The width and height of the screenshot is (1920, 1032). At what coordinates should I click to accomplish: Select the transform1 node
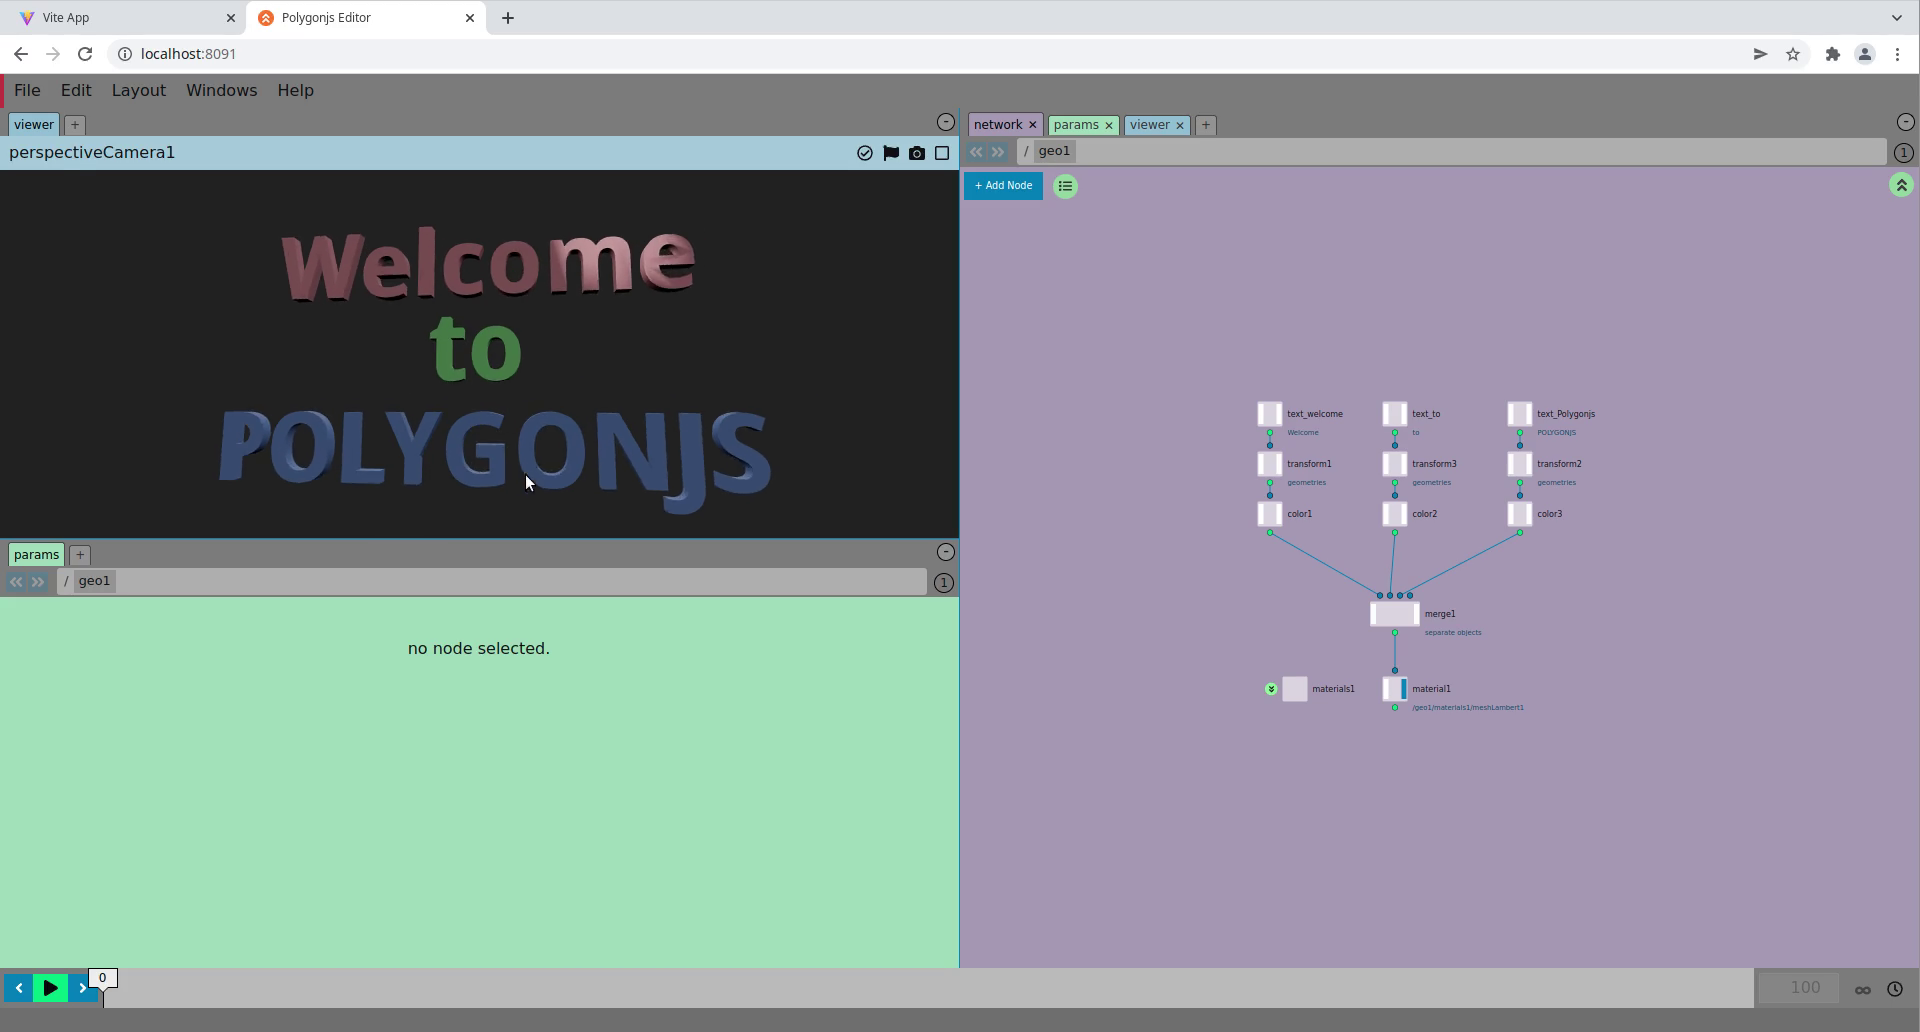(x=1270, y=464)
